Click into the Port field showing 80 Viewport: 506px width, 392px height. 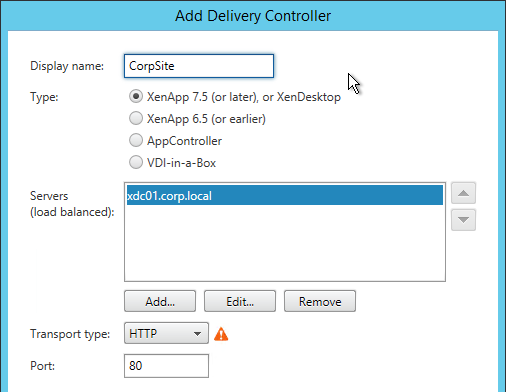[166, 366]
